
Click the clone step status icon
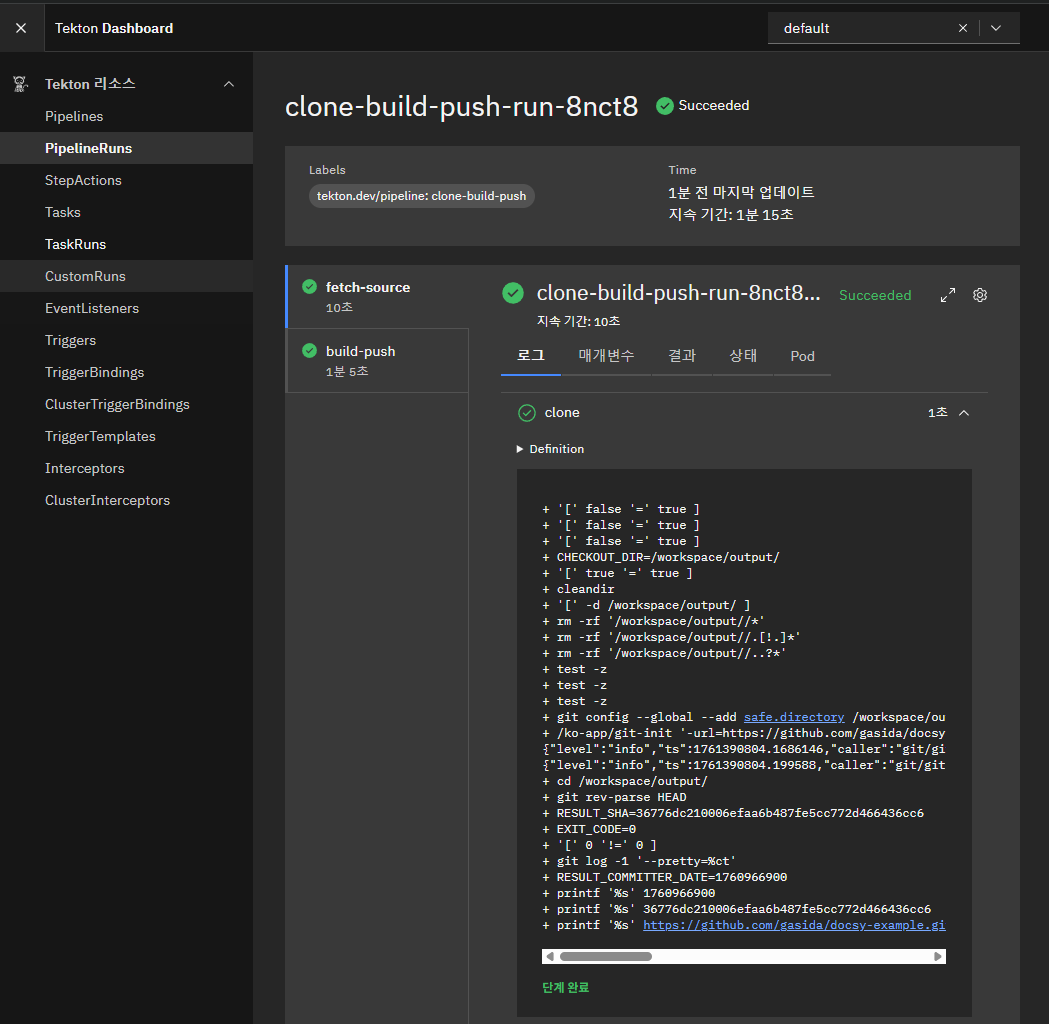[527, 413]
